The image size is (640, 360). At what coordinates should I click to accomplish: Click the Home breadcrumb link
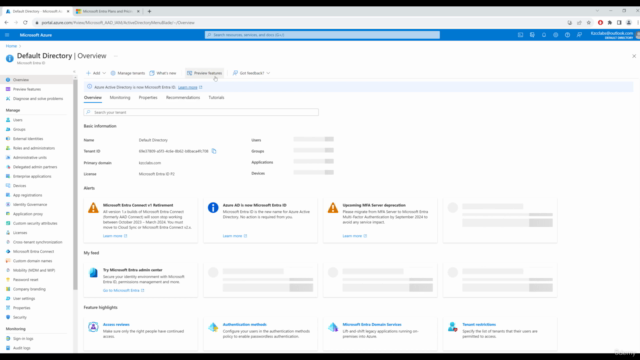tap(11, 46)
